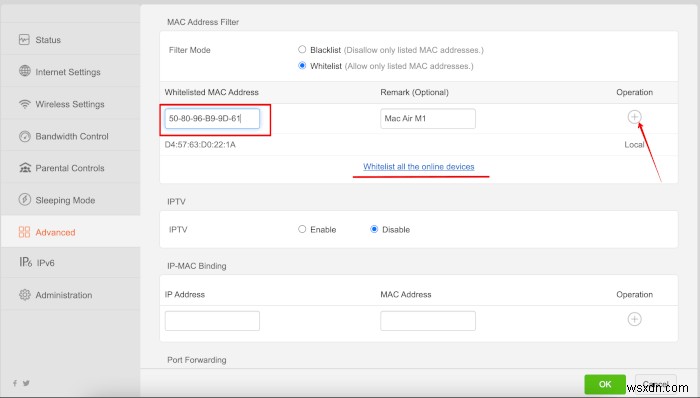Select the D4:57:63:D0:22:1A MAC entry
Image resolution: width=700 pixels, height=398 pixels.
tap(200, 145)
